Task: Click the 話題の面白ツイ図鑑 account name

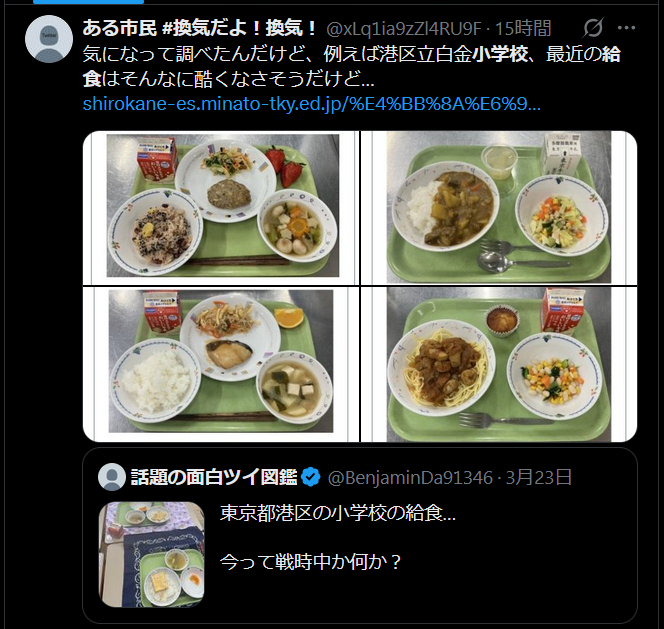Action: pyautogui.click(x=214, y=477)
